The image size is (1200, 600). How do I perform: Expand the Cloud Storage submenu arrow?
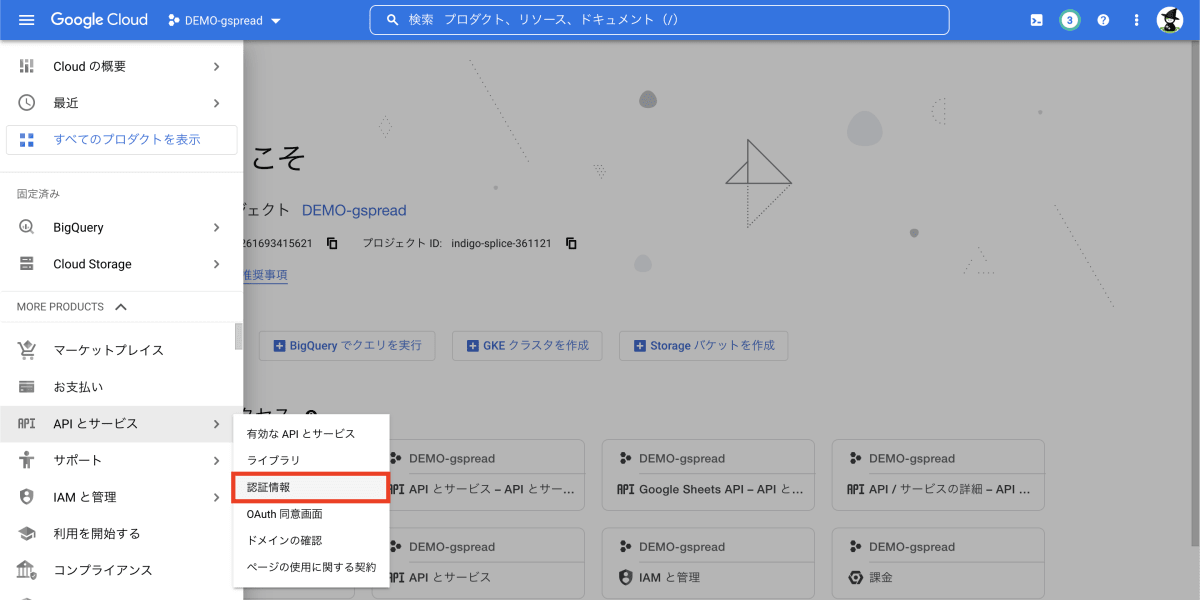217,264
